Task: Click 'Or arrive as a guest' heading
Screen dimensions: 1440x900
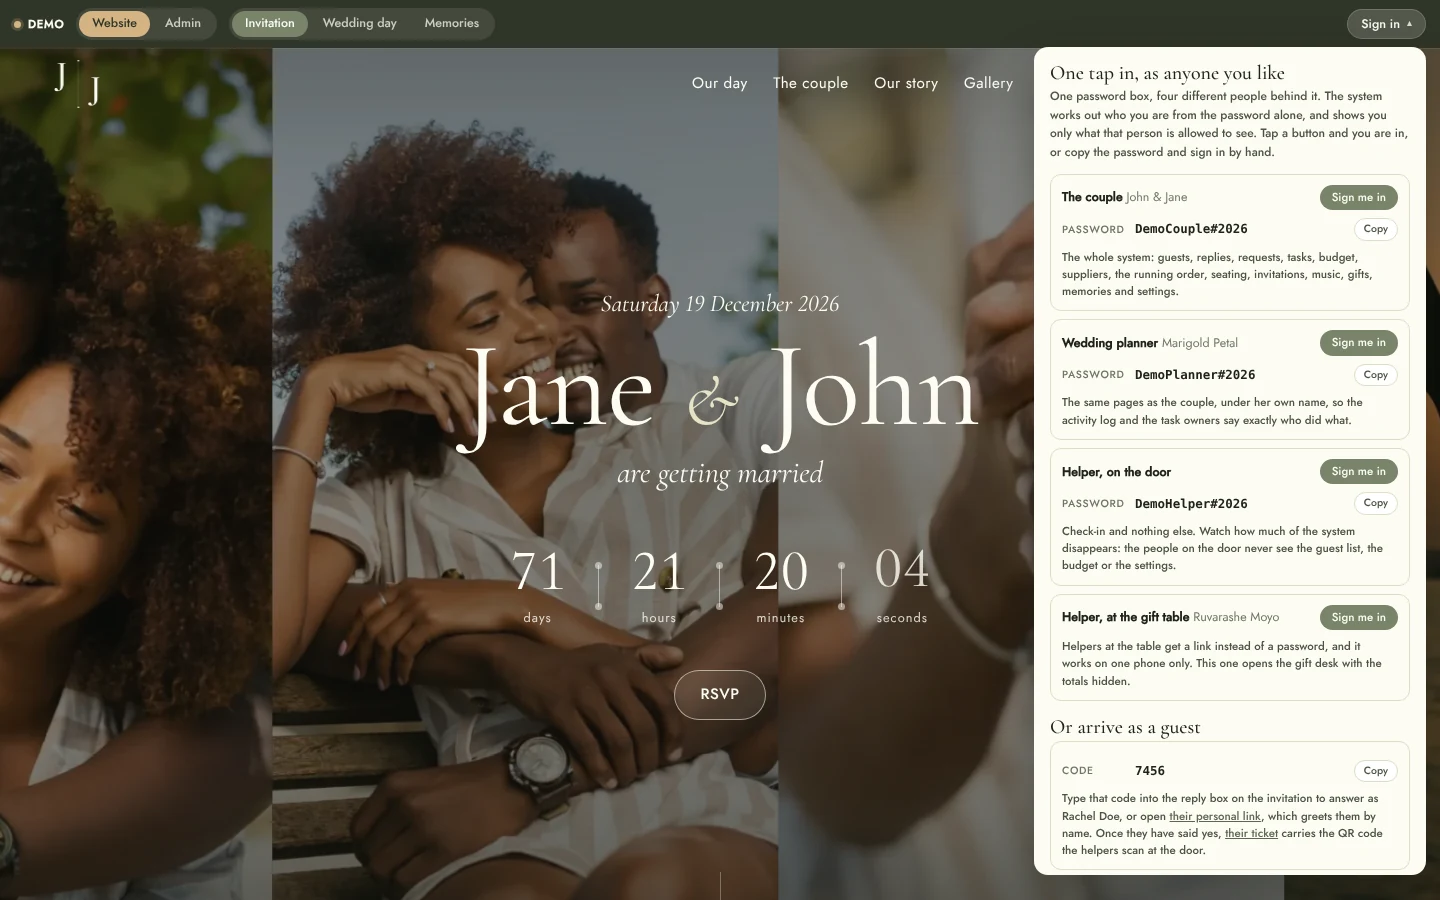Action: pyautogui.click(x=1125, y=727)
